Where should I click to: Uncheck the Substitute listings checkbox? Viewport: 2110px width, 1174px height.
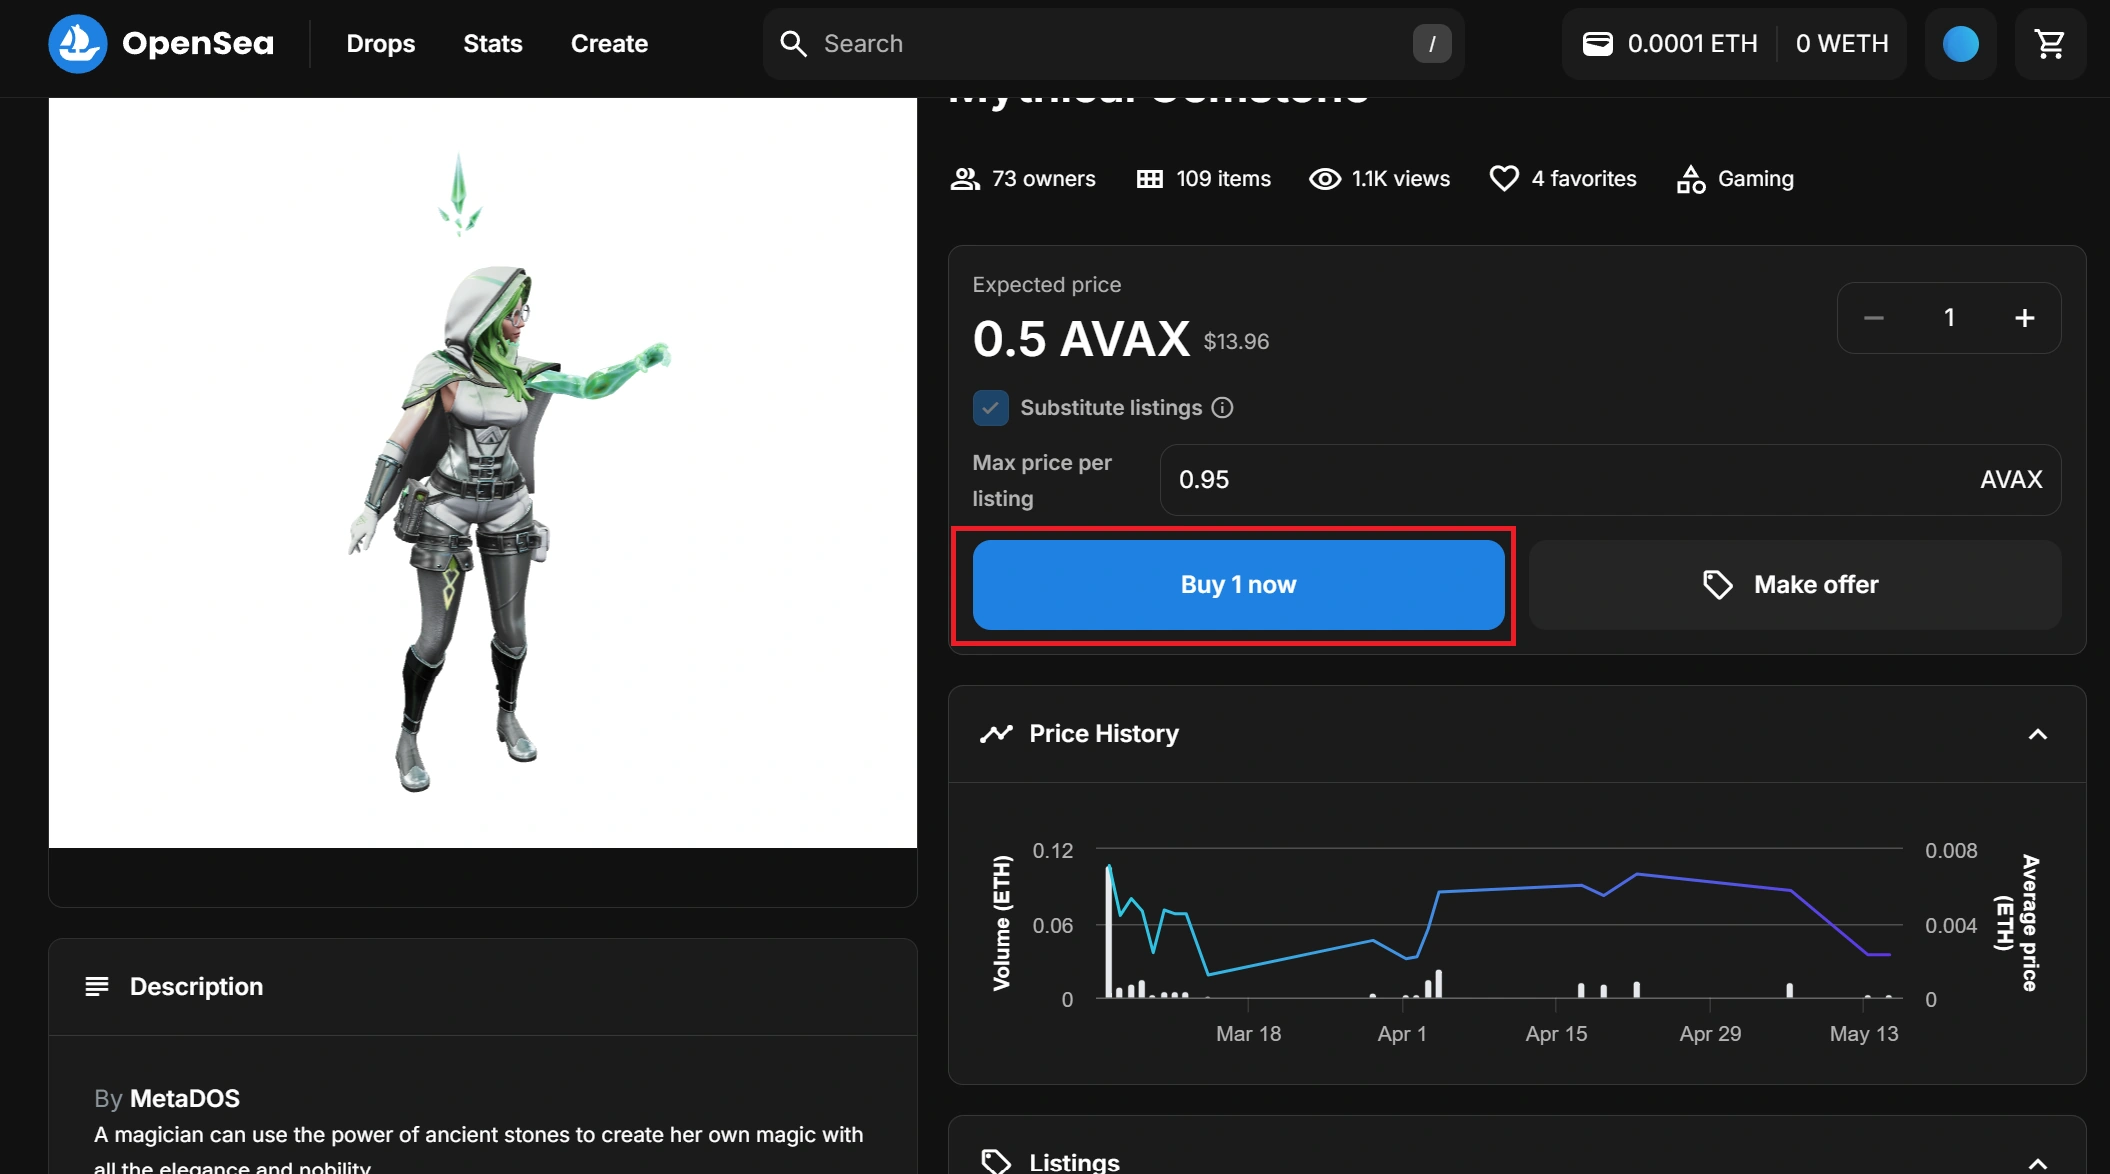(x=990, y=408)
